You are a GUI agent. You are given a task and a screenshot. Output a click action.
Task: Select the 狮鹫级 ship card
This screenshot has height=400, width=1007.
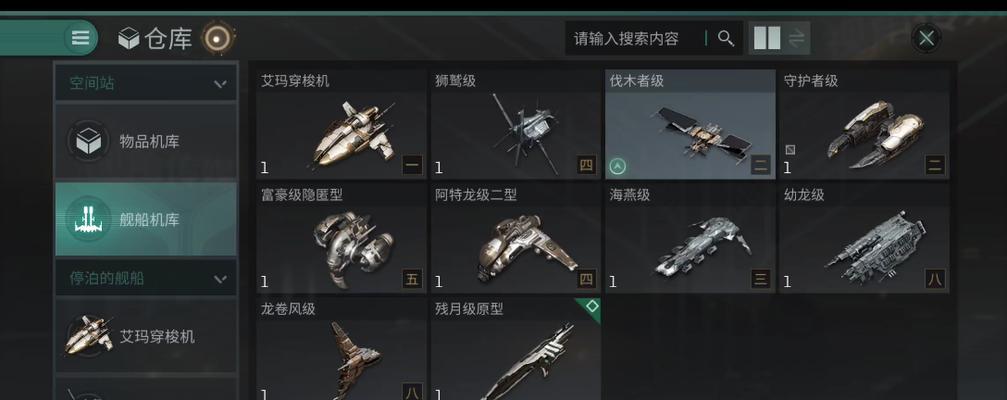(x=516, y=125)
